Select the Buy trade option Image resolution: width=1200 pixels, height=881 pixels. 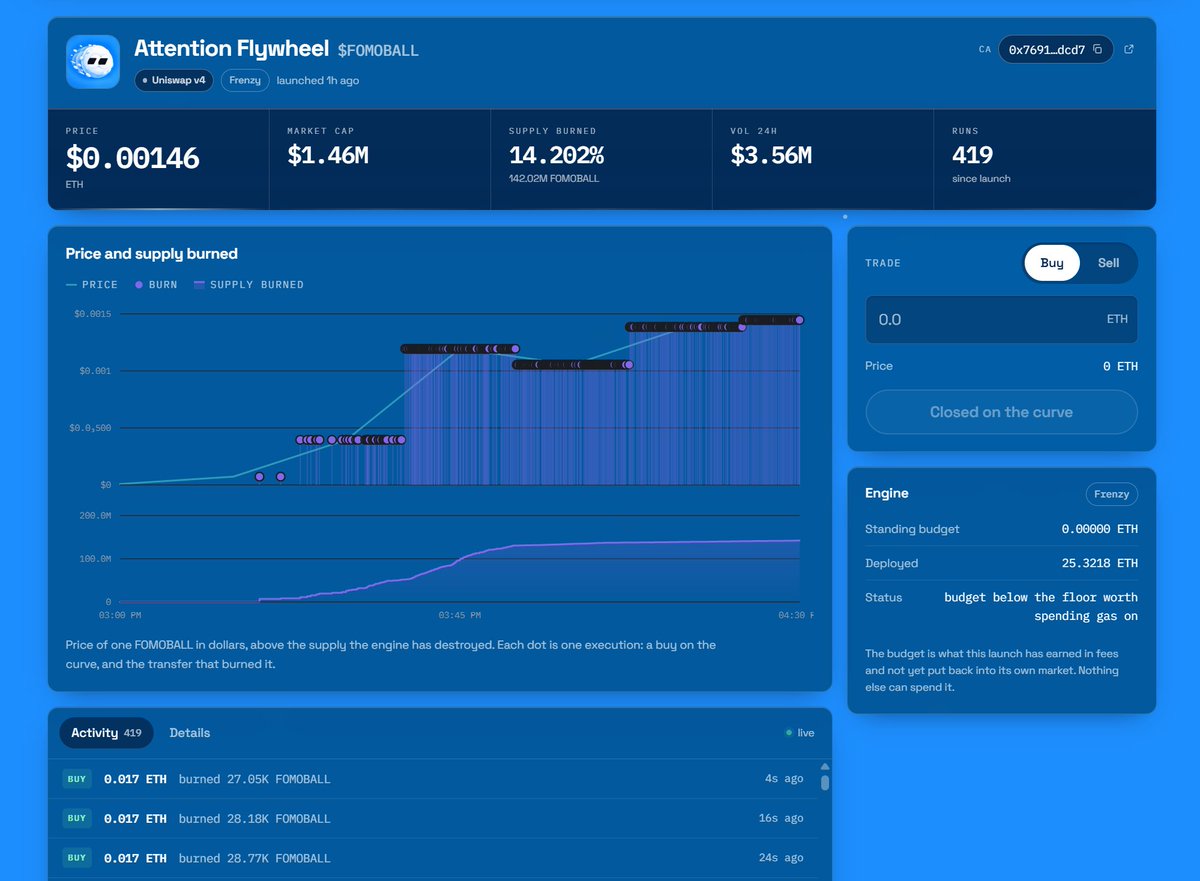[x=1052, y=263]
